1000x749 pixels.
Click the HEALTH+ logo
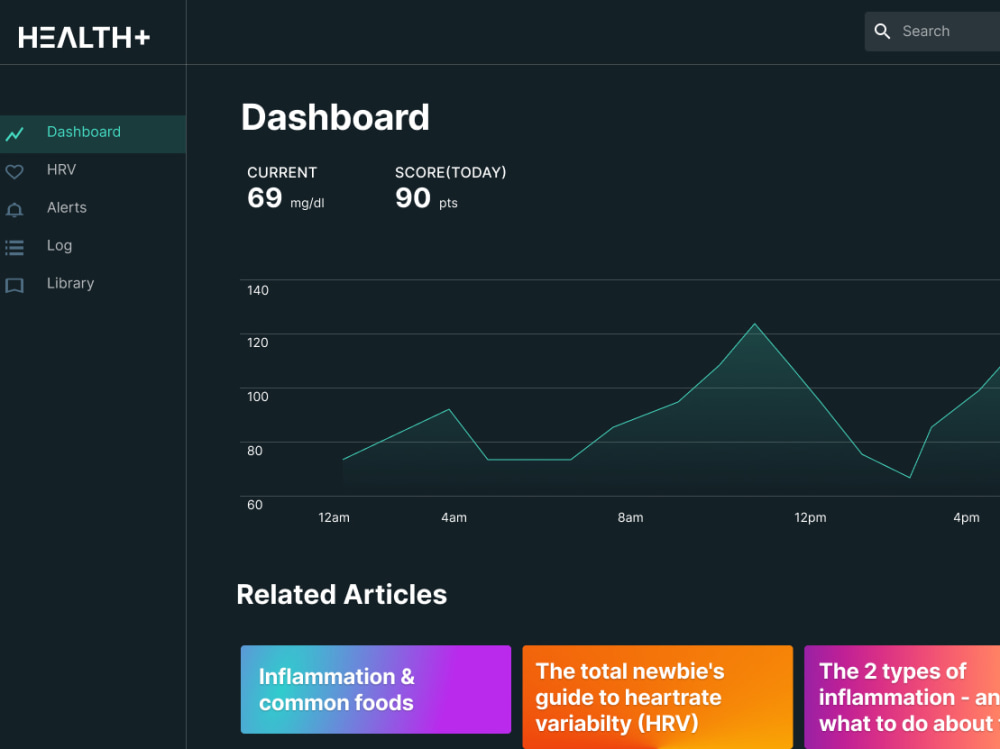84,37
